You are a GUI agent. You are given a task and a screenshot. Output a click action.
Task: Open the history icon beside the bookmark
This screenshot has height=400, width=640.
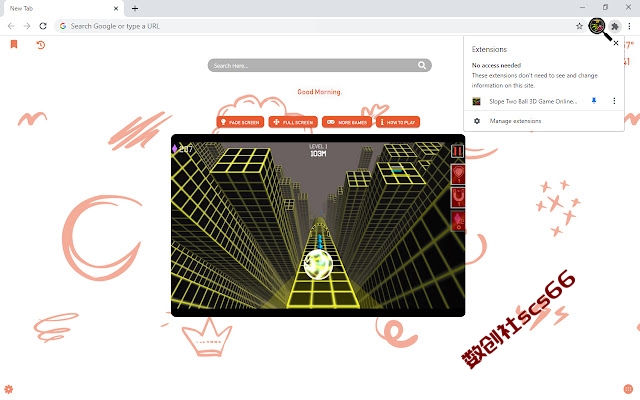pyautogui.click(x=40, y=44)
